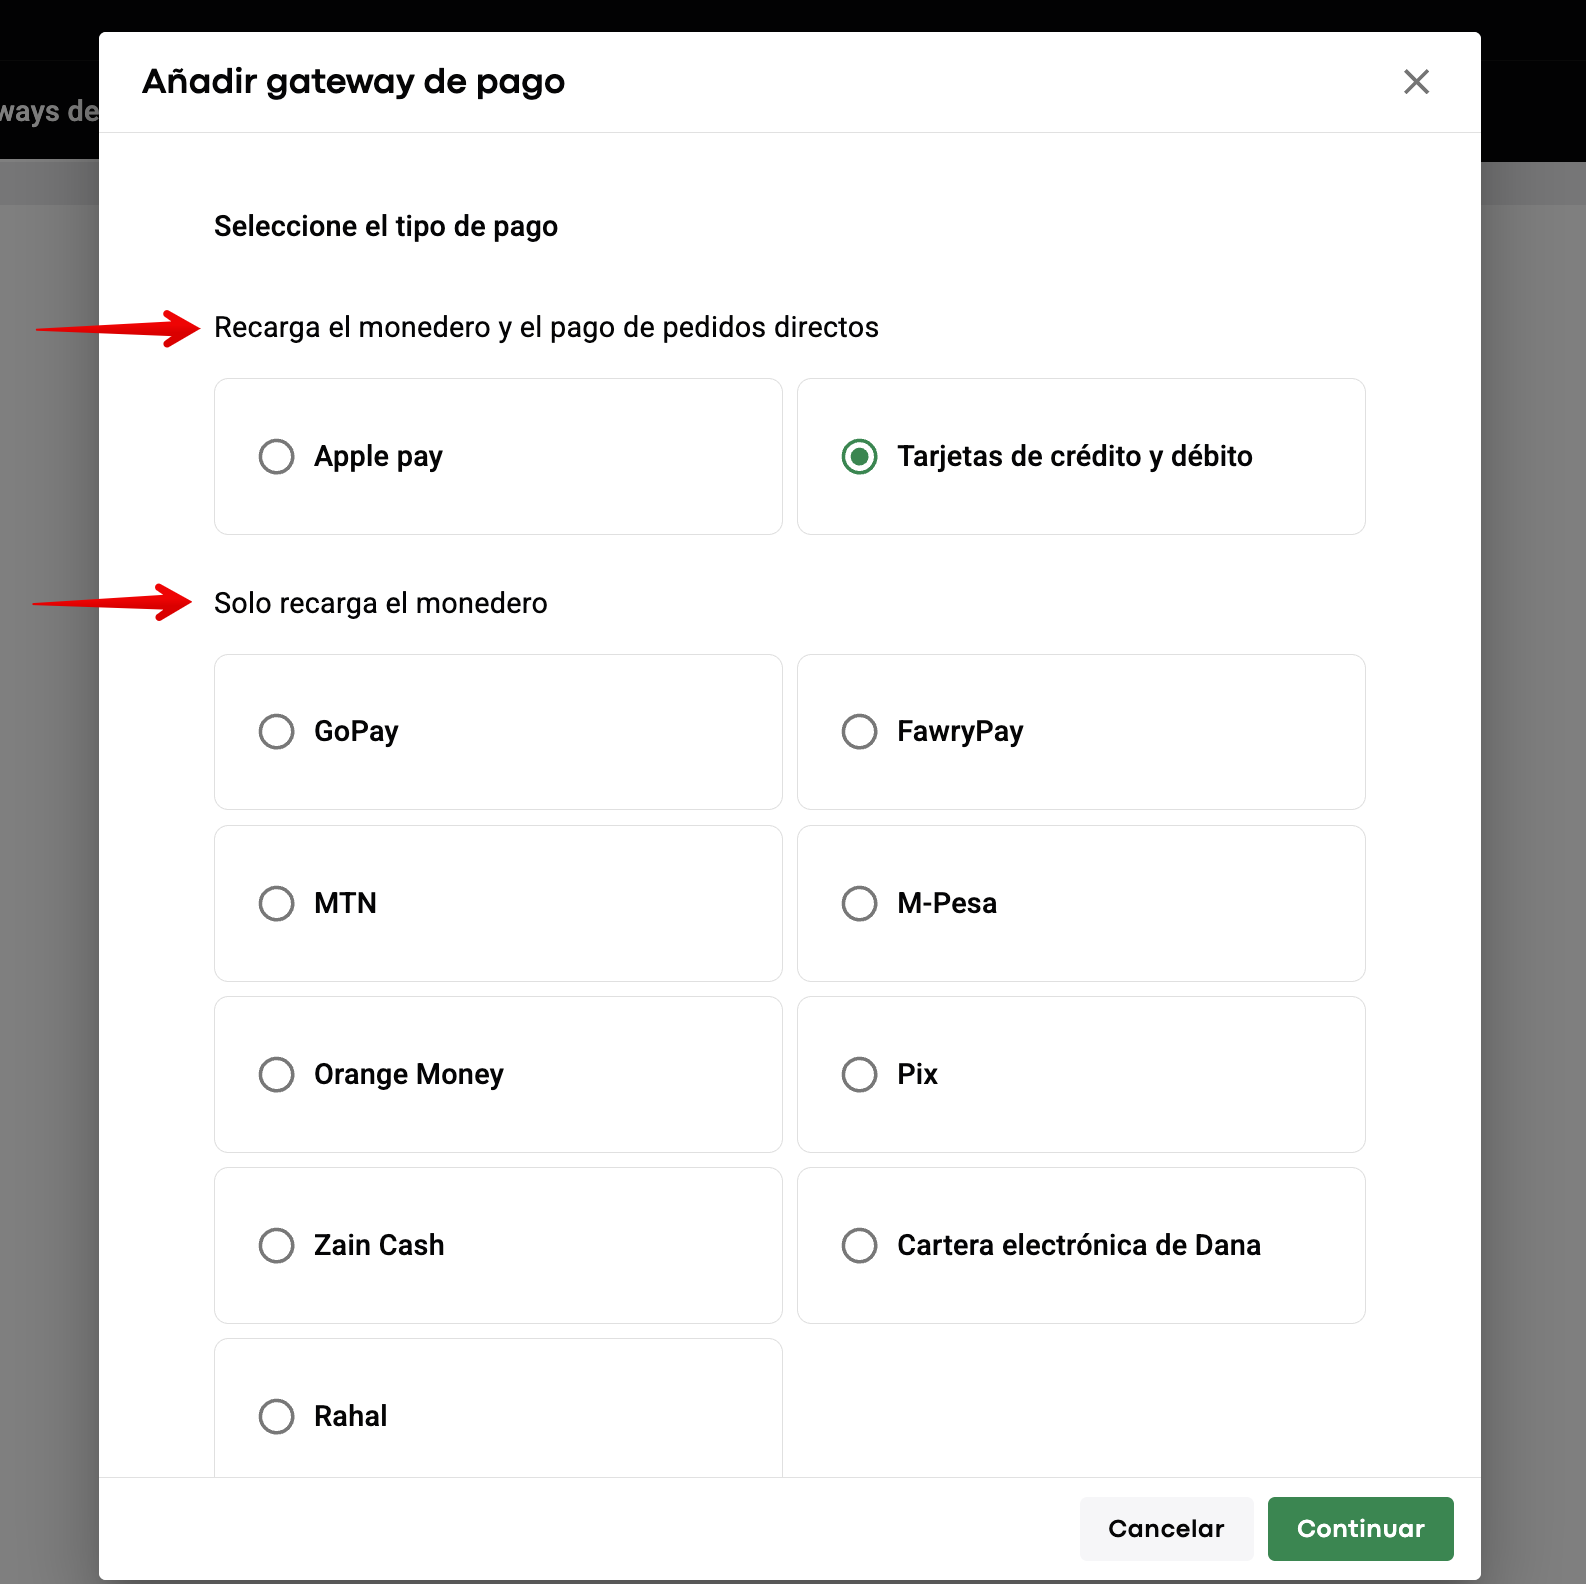Pick the Pix radio button

click(x=859, y=1075)
